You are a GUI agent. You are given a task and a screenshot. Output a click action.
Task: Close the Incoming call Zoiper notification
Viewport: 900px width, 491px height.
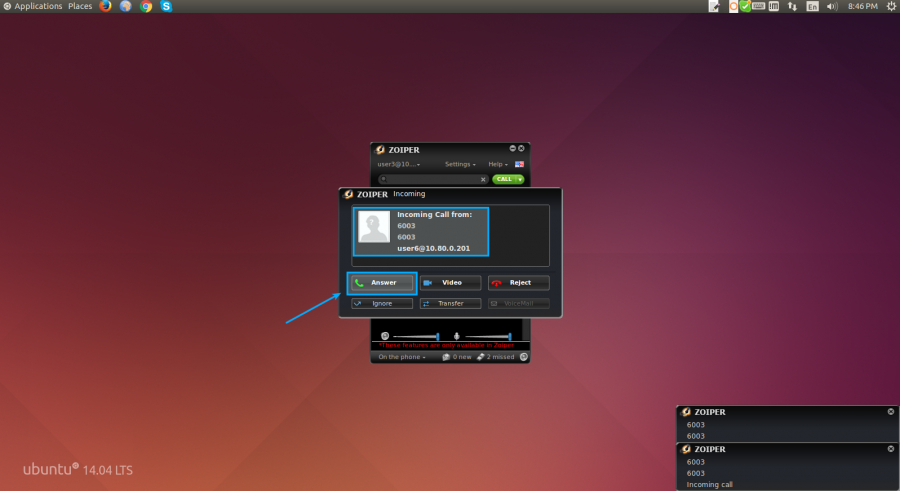pos(891,449)
